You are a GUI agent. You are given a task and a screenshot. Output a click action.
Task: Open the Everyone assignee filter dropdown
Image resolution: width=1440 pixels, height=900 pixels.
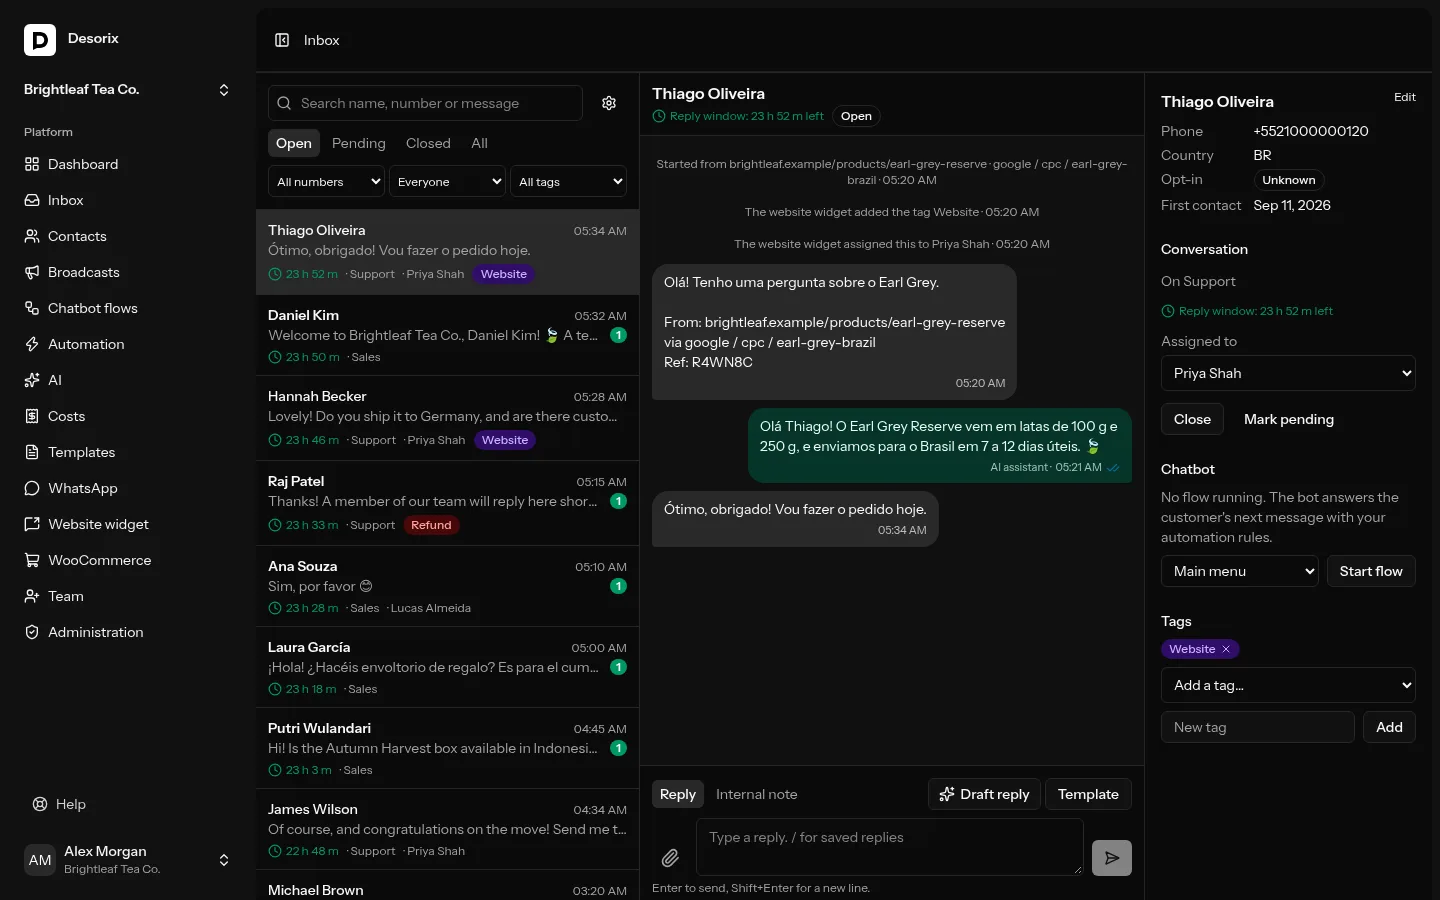coord(448,182)
